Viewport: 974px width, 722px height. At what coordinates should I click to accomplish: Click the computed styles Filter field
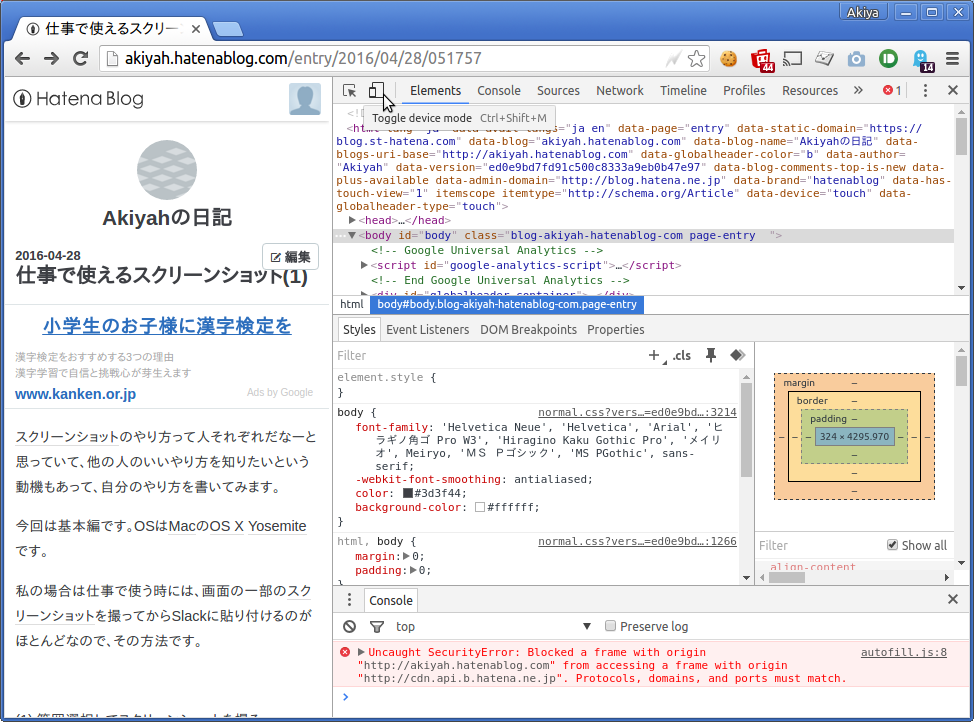[820, 546]
